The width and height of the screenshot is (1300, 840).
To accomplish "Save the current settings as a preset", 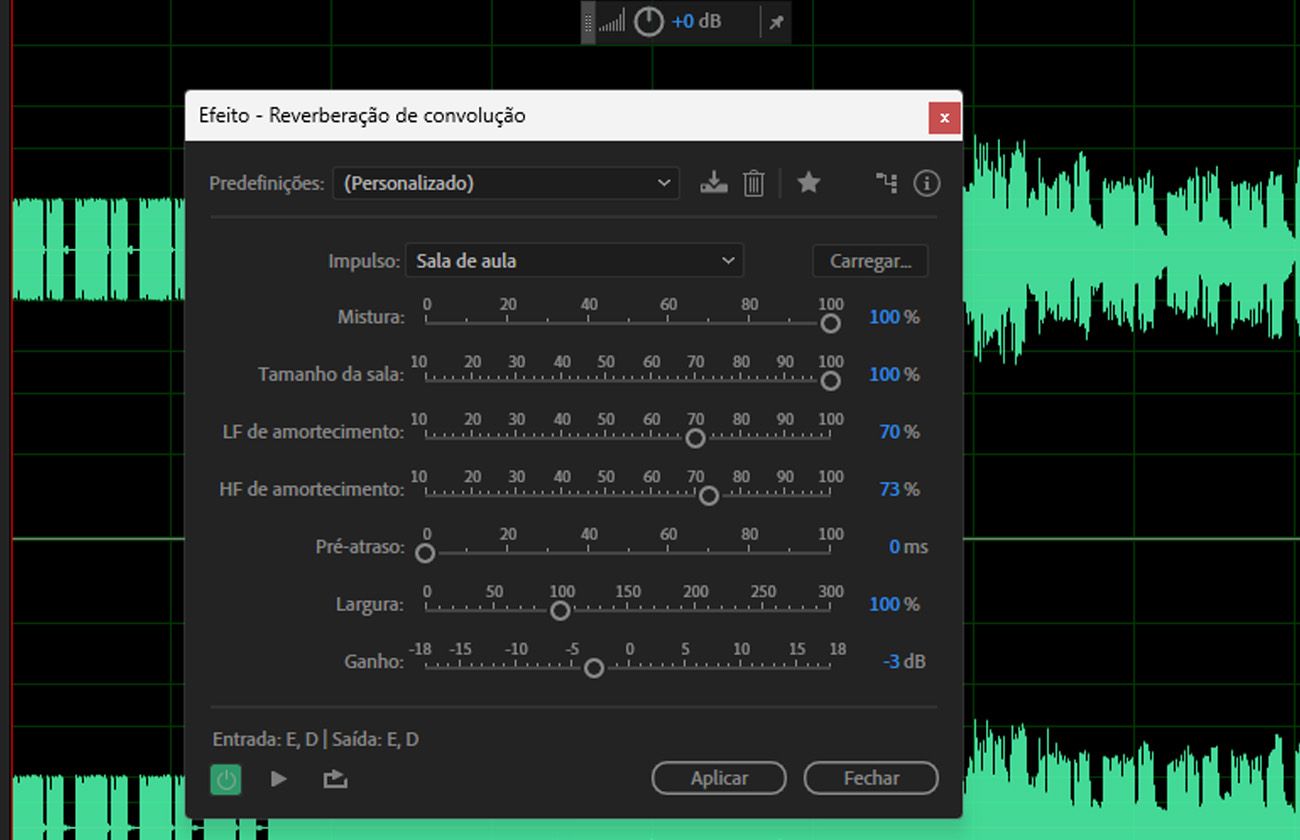I will 713,183.
